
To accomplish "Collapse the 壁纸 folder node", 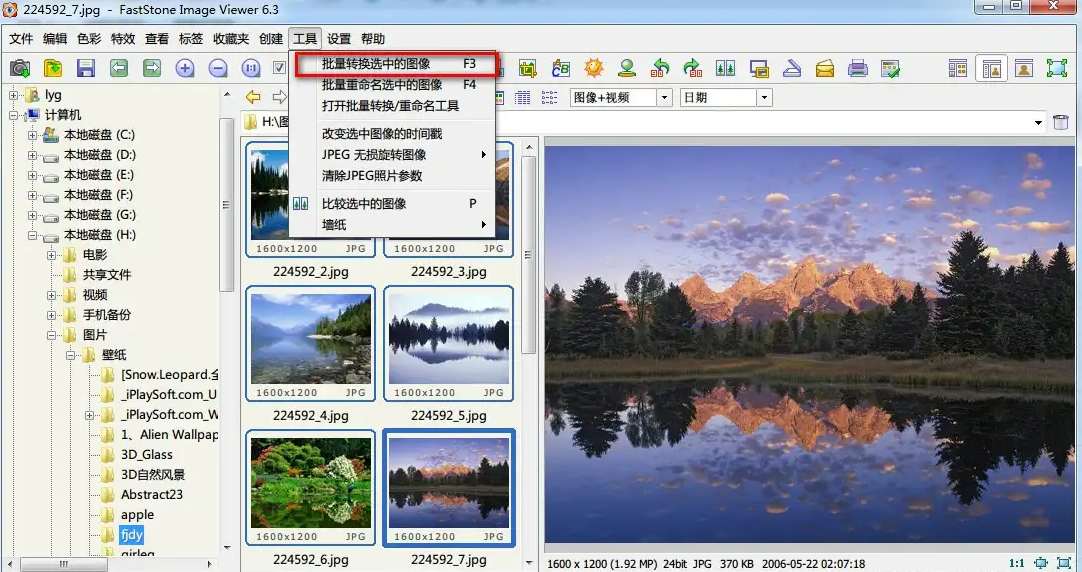I will tap(70, 355).
